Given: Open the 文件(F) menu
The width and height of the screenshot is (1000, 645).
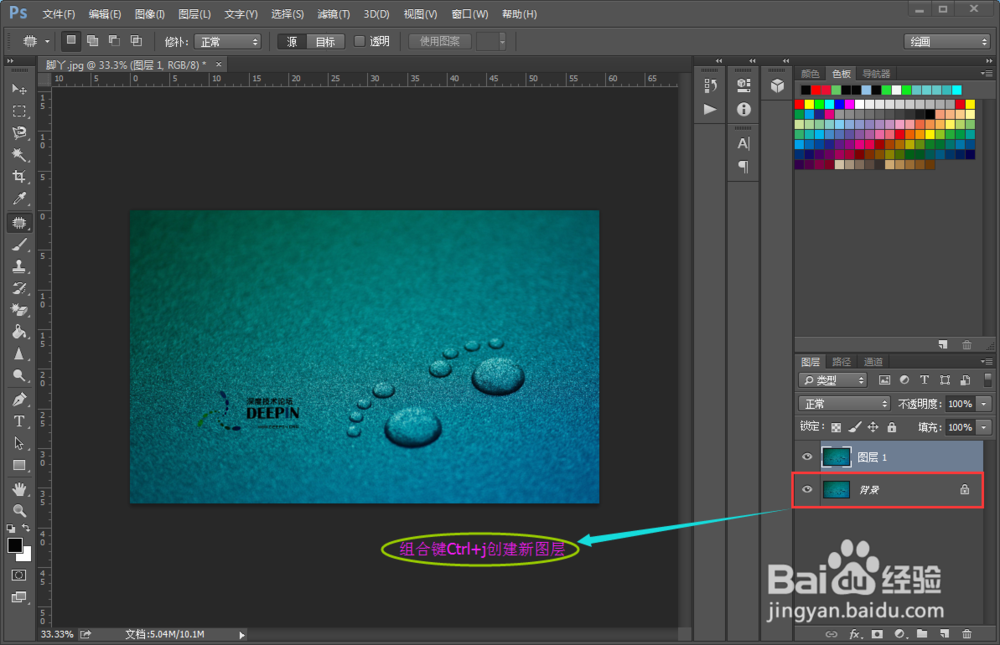Looking at the screenshot, I should coord(59,13).
